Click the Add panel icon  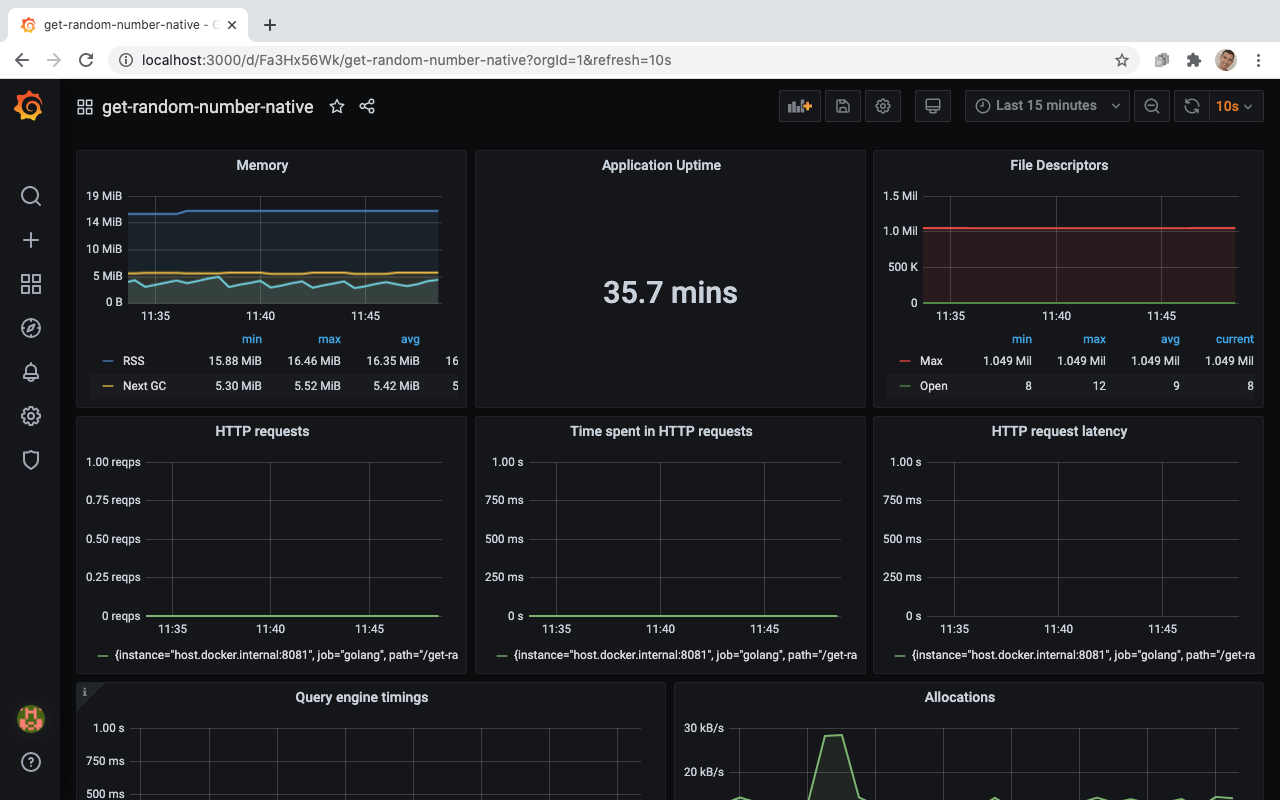(799, 106)
